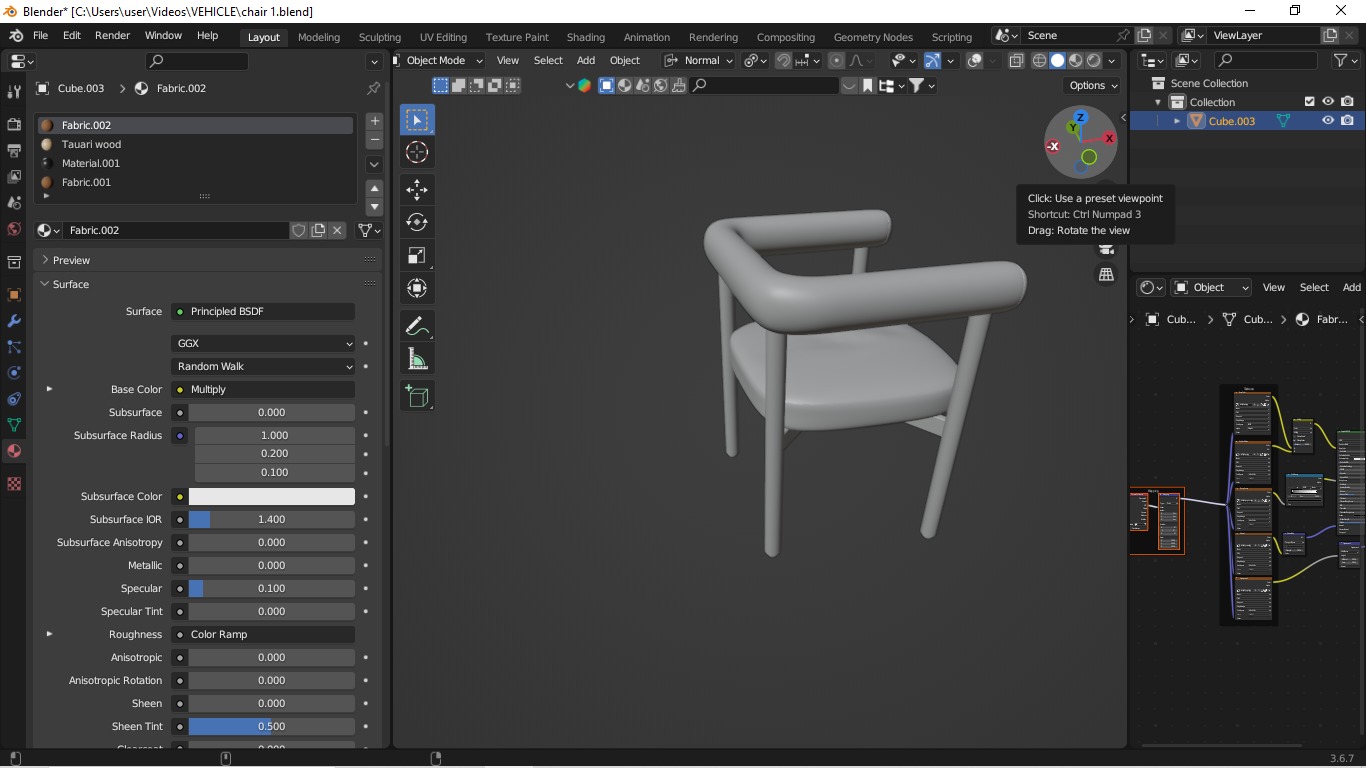Select the Rotate tool
Viewport: 1366px width, 768px height.
coord(417,222)
